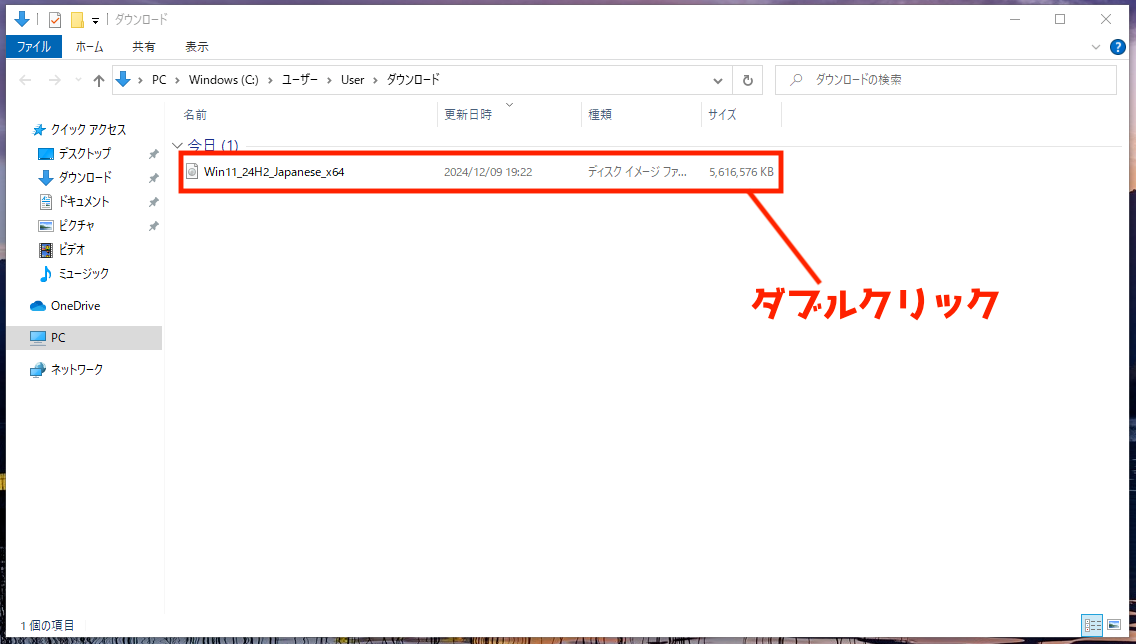Close the ダウンロード window
This screenshot has width=1136, height=644.
click(1106, 20)
